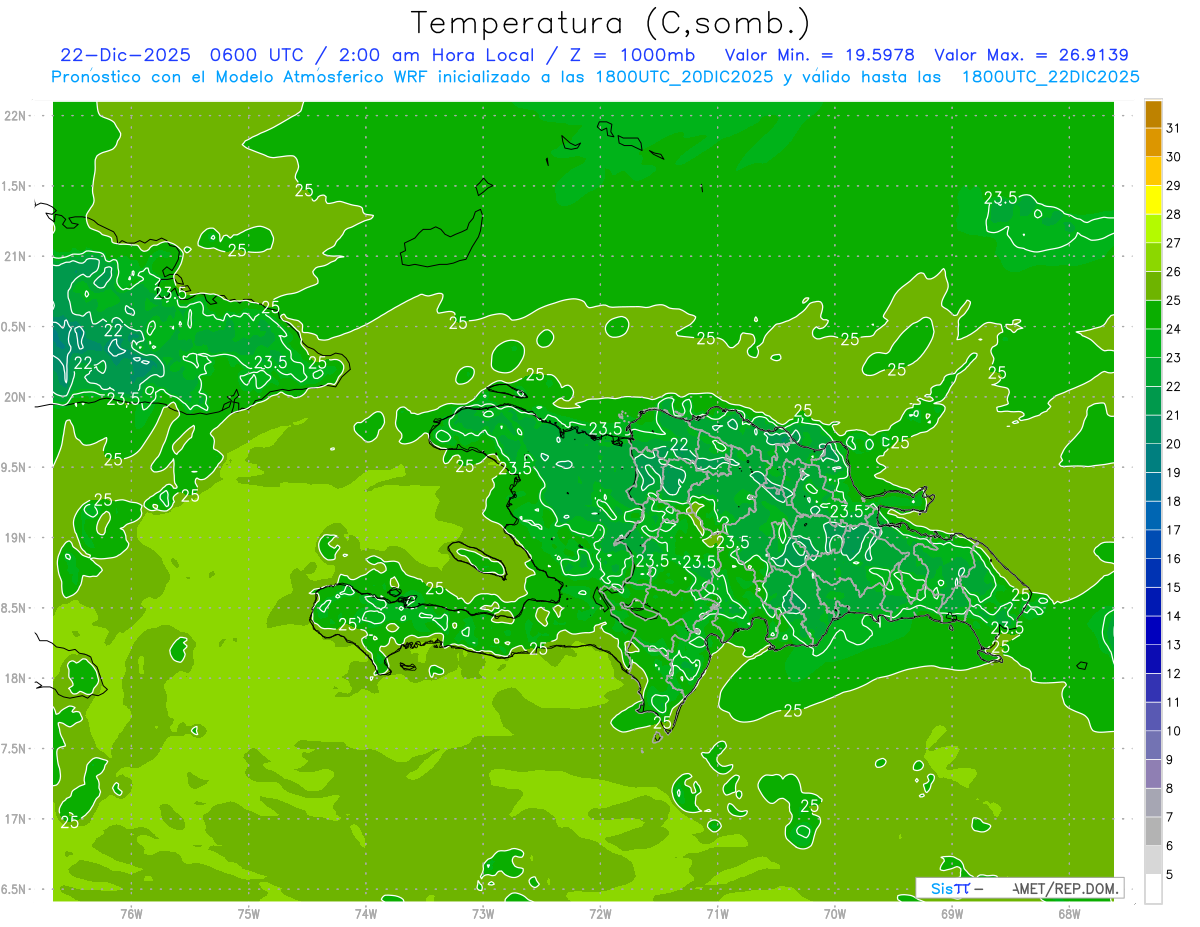Click the color bar label "13"

[1175, 645]
